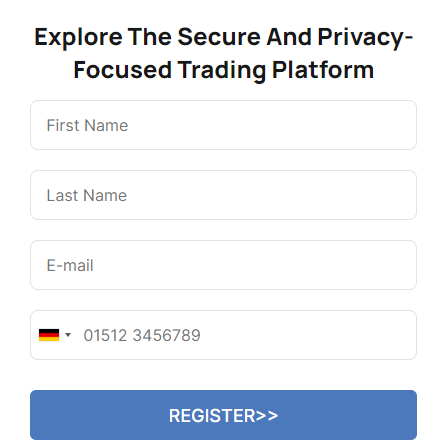Focus the First Name input field

[x=223, y=125]
